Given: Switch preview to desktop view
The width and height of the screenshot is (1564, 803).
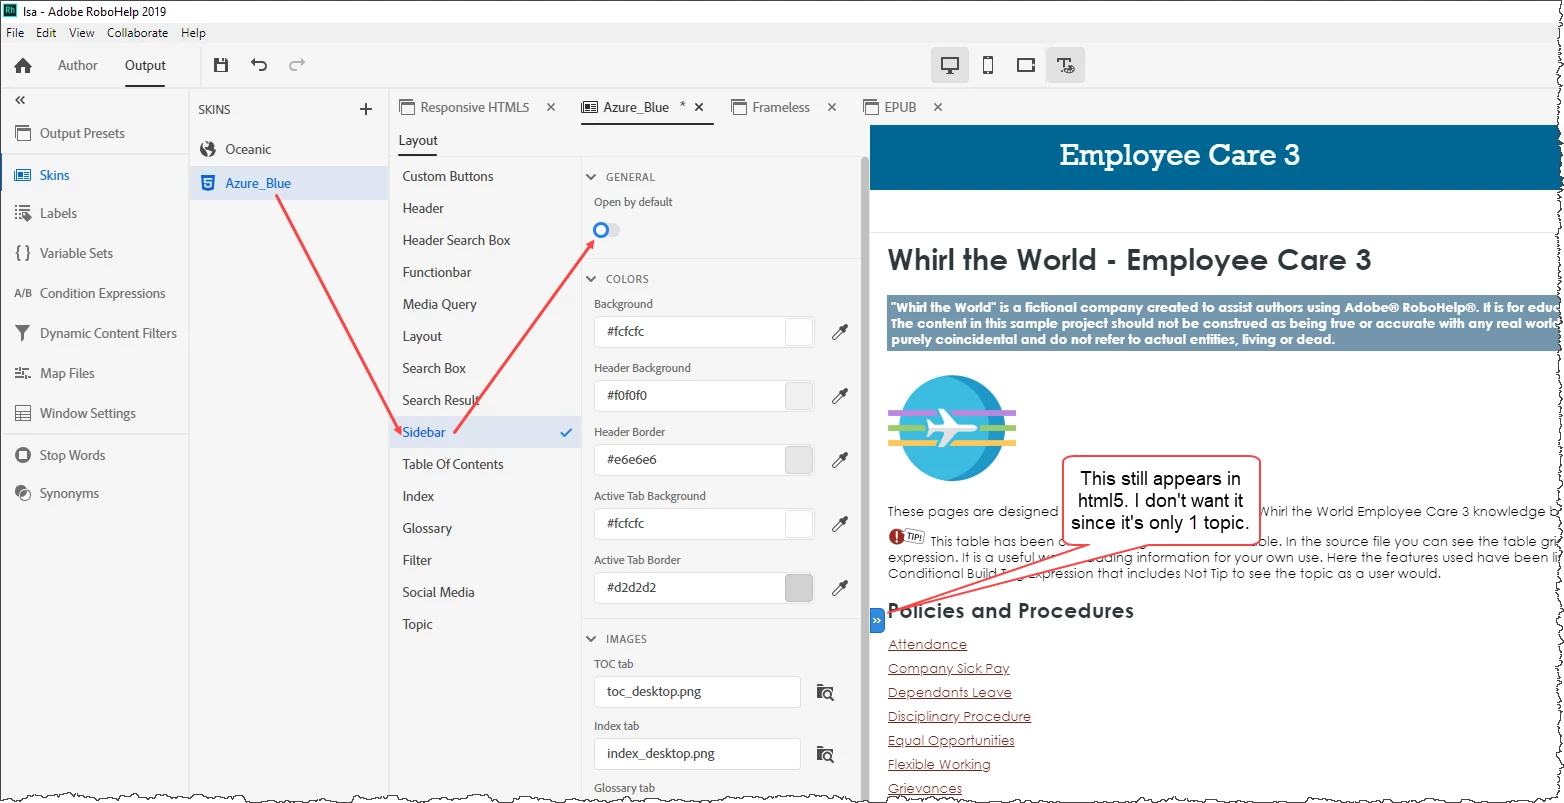Looking at the screenshot, I should pos(949,65).
